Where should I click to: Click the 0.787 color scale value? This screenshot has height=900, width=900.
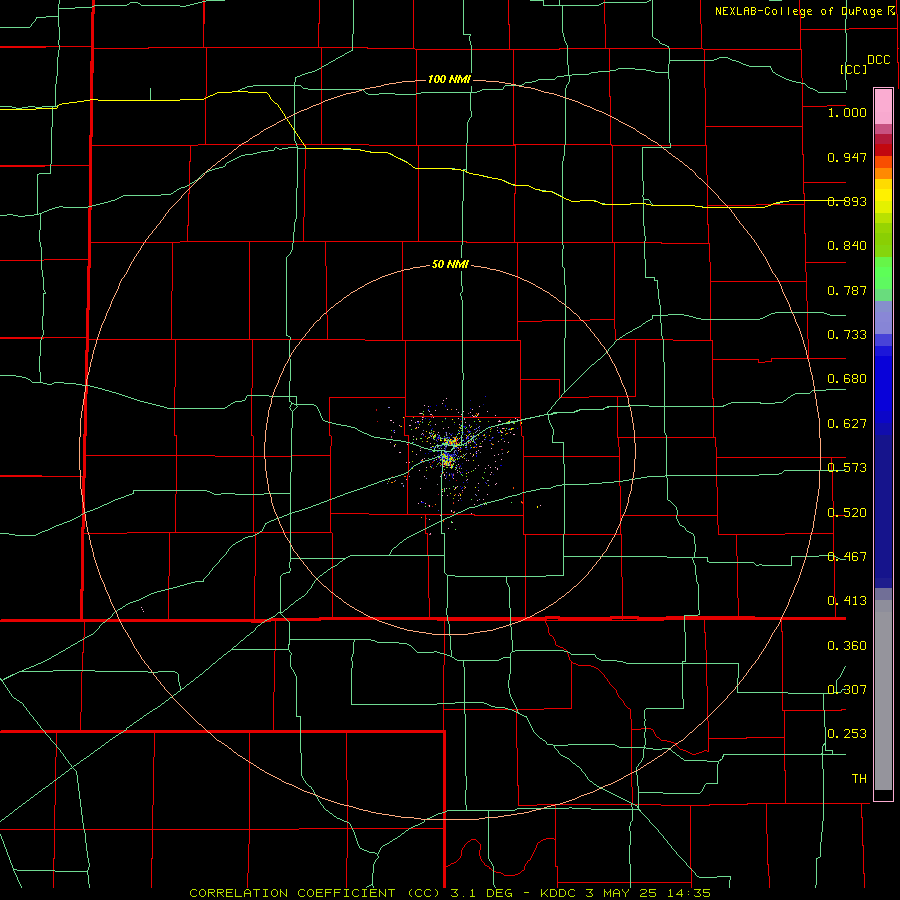click(847, 290)
